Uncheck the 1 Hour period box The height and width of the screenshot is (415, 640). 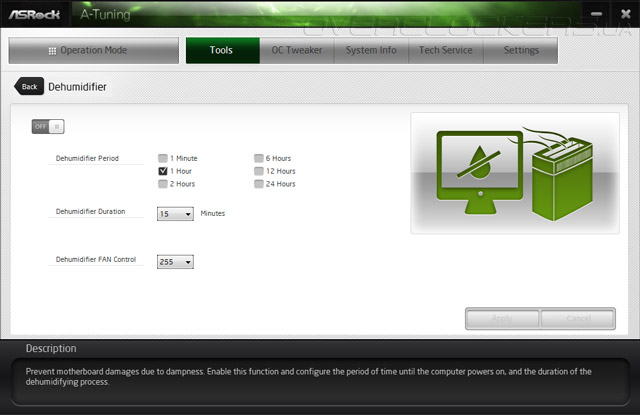coord(162,171)
